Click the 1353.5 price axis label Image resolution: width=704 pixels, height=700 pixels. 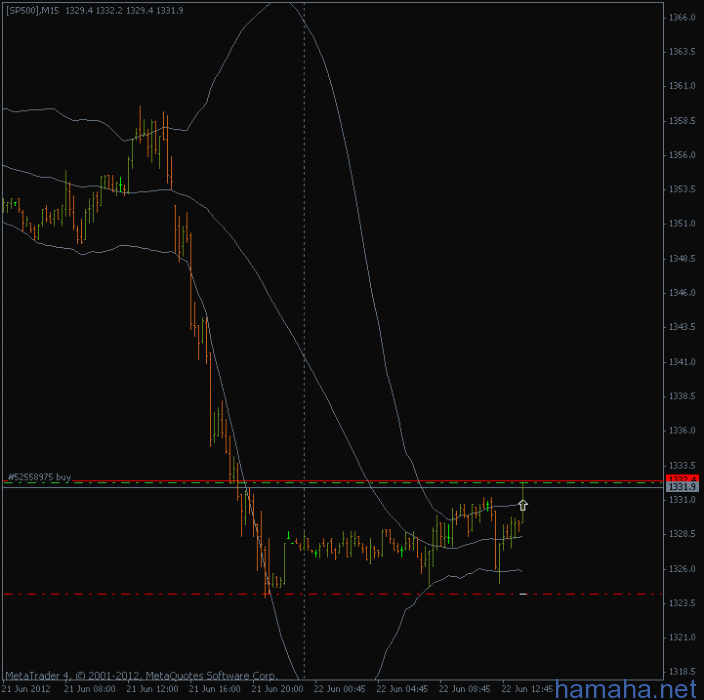(x=682, y=189)
